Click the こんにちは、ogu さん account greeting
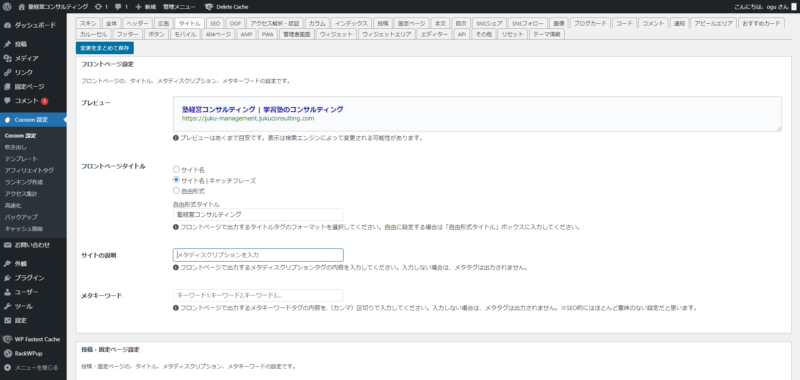 (761, 7)
